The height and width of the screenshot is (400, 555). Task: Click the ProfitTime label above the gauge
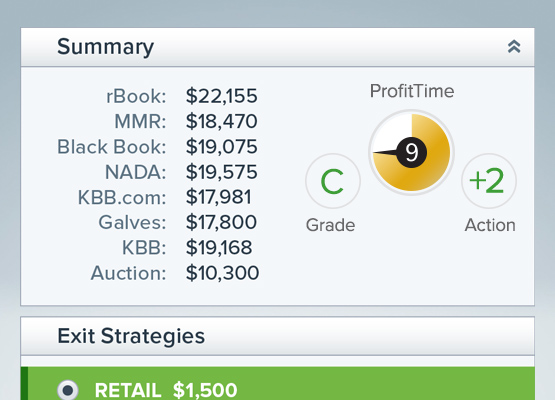[x=412, y=91]
